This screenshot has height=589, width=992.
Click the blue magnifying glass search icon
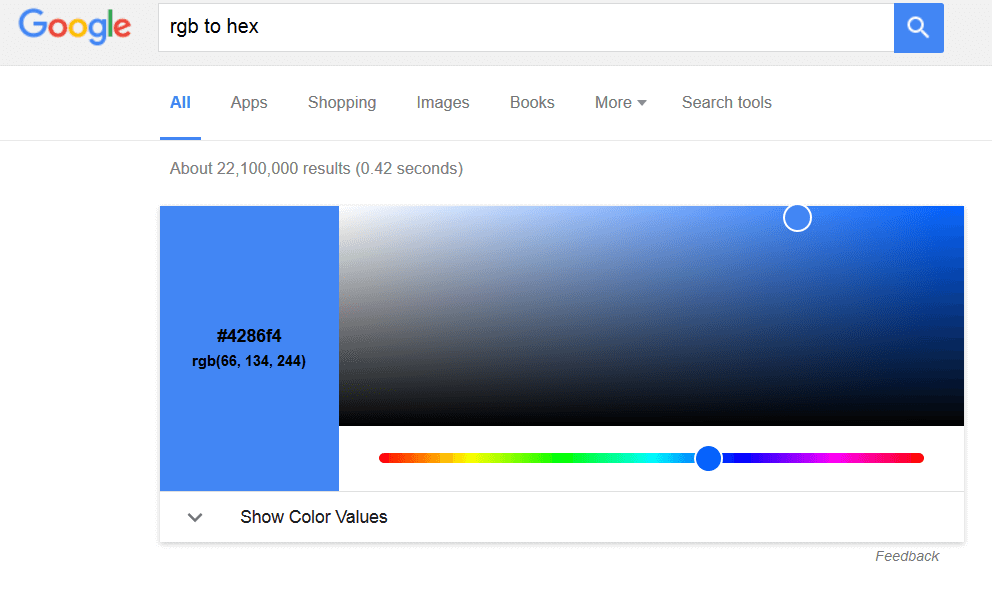918,28
